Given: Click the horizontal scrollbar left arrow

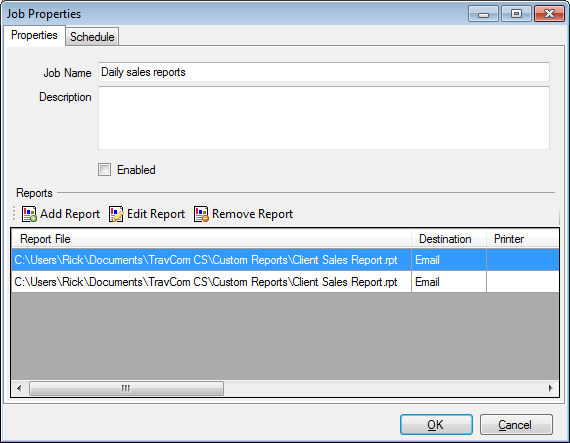Looking at the screenshot, I should [19, 388].
